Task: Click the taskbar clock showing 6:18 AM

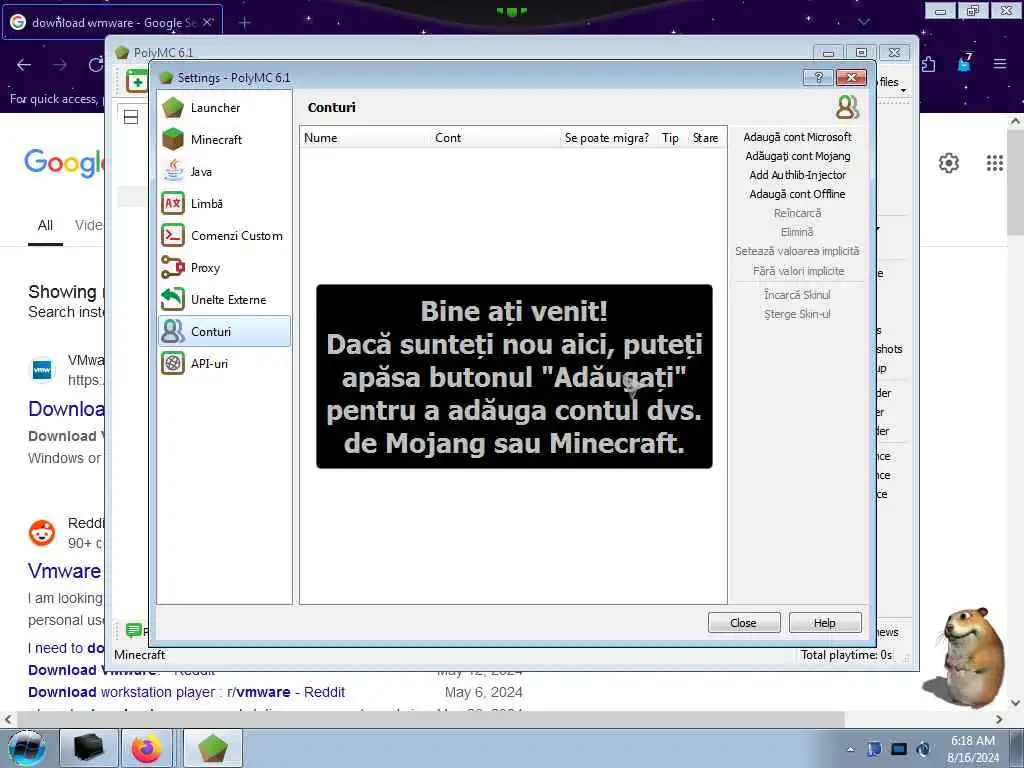Action: (972, 748)
